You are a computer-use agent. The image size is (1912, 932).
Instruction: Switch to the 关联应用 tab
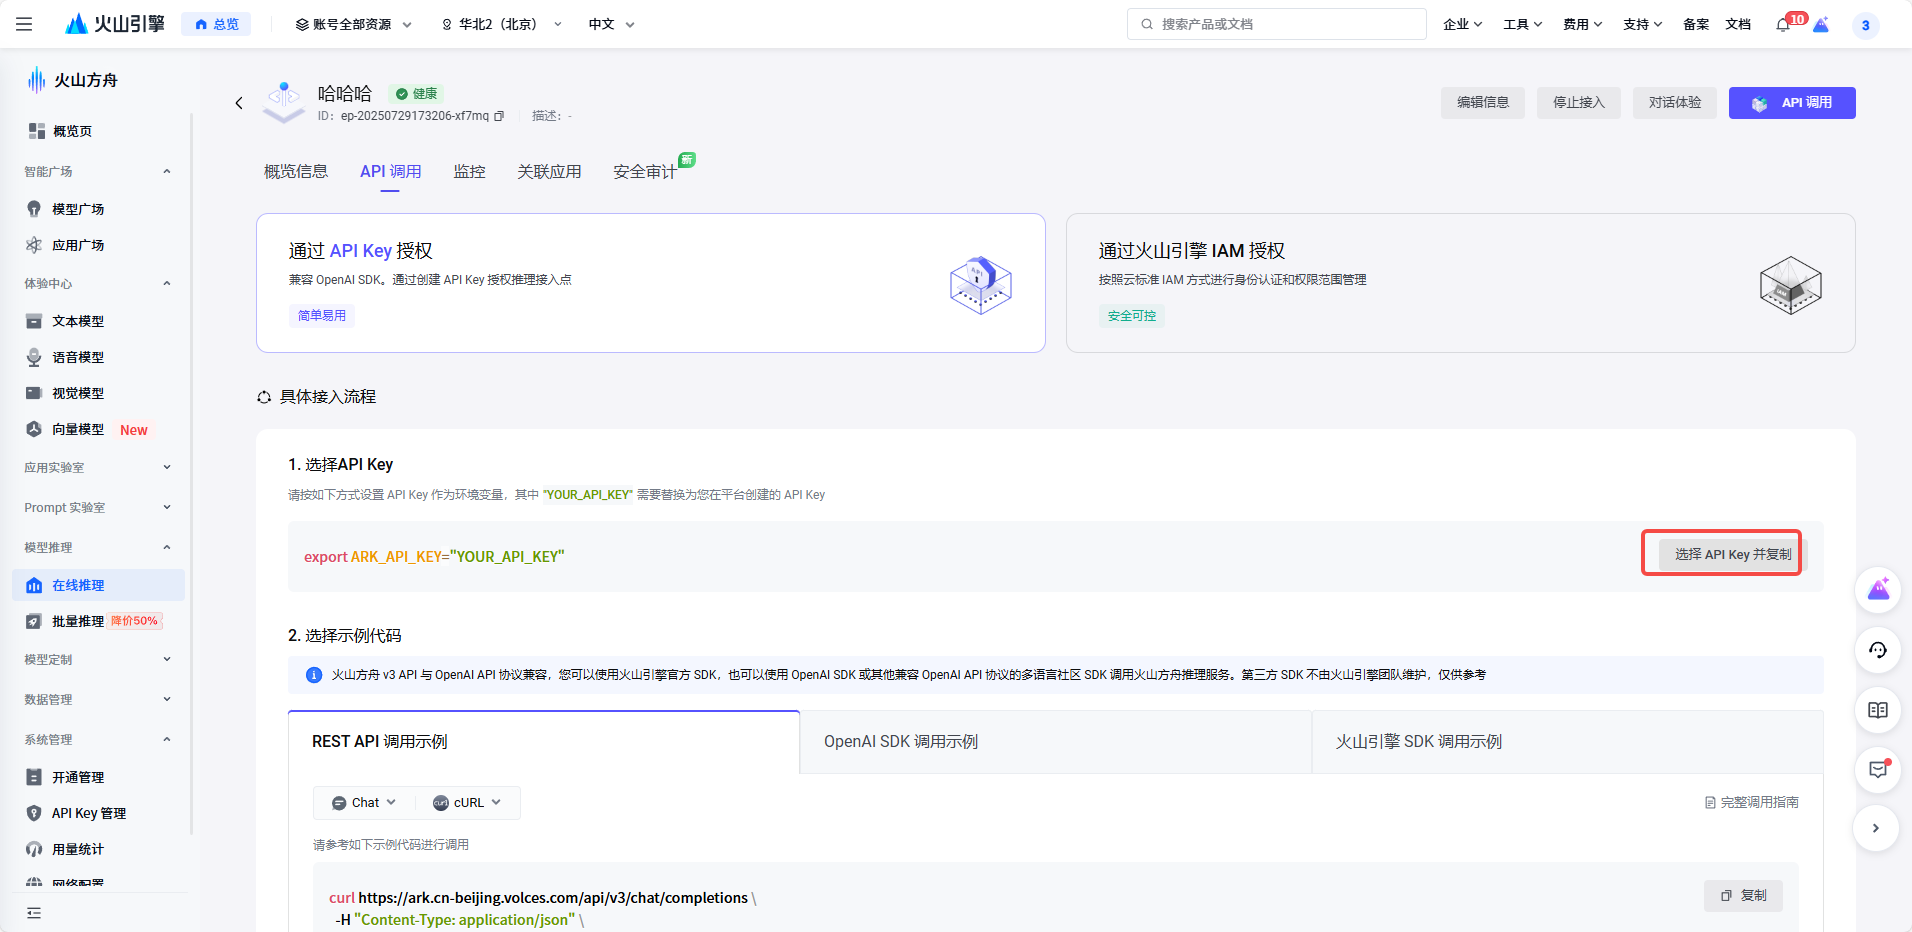point(549,172)
